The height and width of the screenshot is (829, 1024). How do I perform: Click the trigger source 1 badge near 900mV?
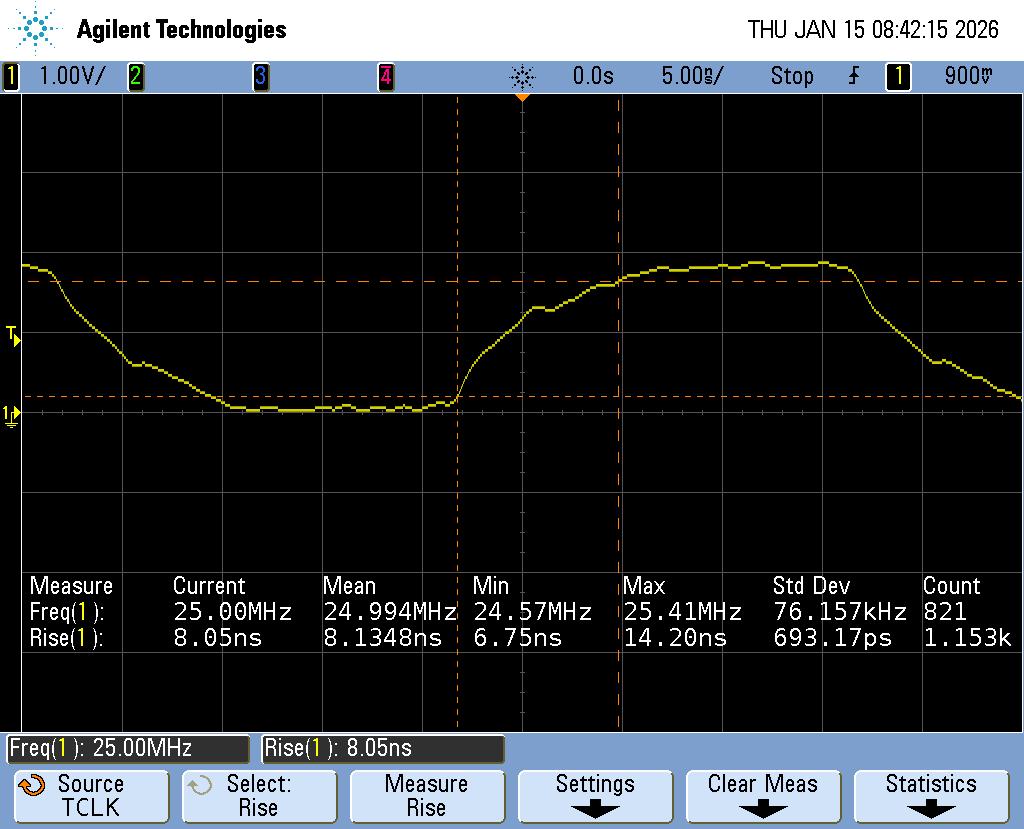[x=898, y=76]
